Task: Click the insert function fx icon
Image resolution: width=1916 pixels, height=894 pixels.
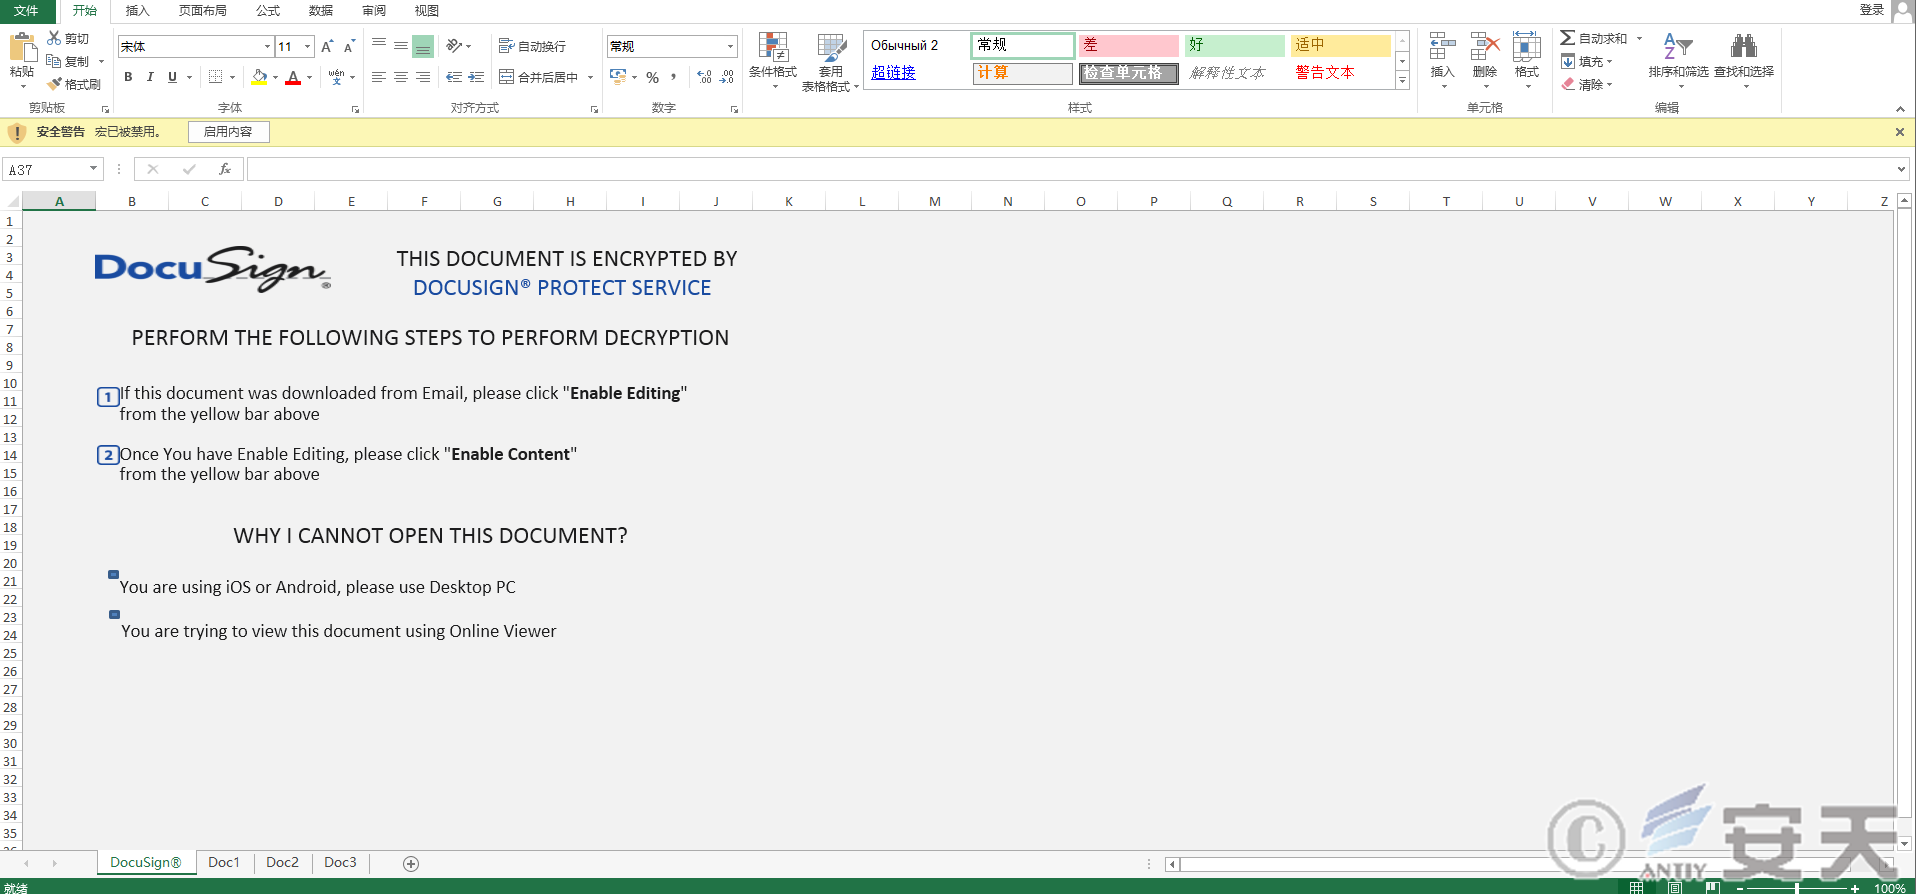Action: (225, 170)
